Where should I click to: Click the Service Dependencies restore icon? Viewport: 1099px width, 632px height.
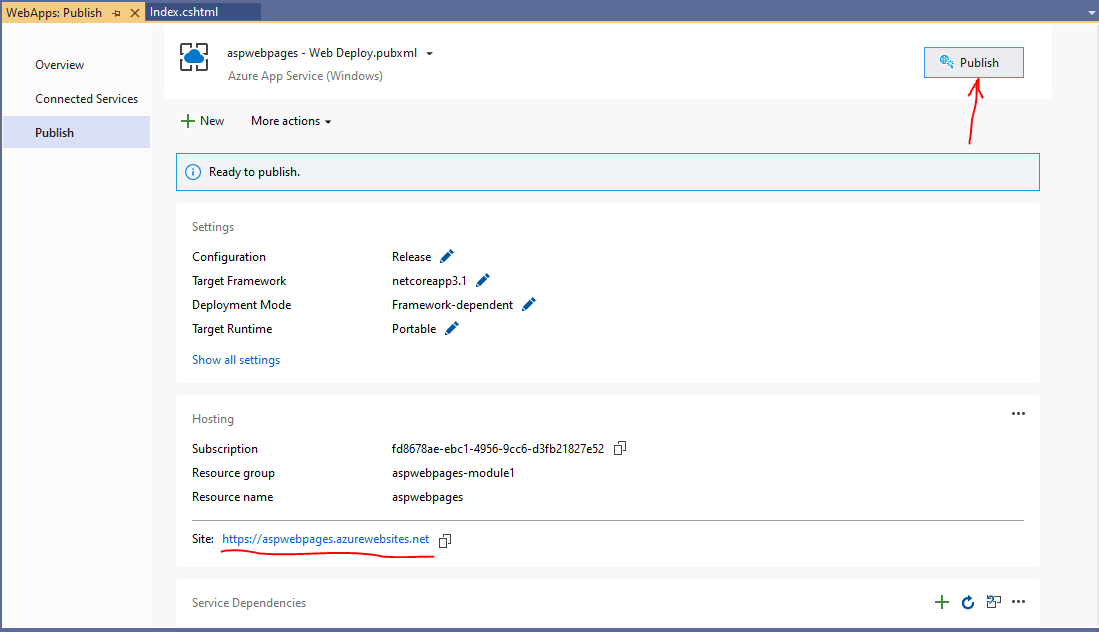click(x=993, y=602)
